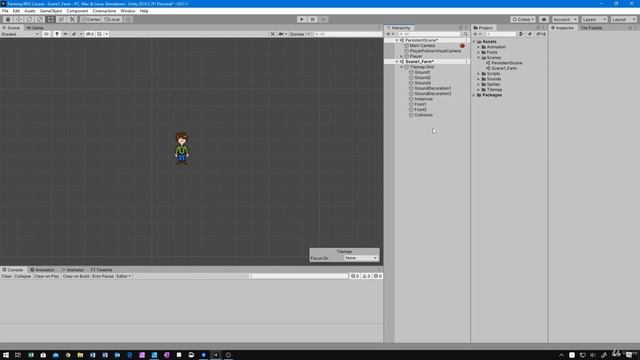
Task: Click the Project search field
Action: tap(501, 34)
